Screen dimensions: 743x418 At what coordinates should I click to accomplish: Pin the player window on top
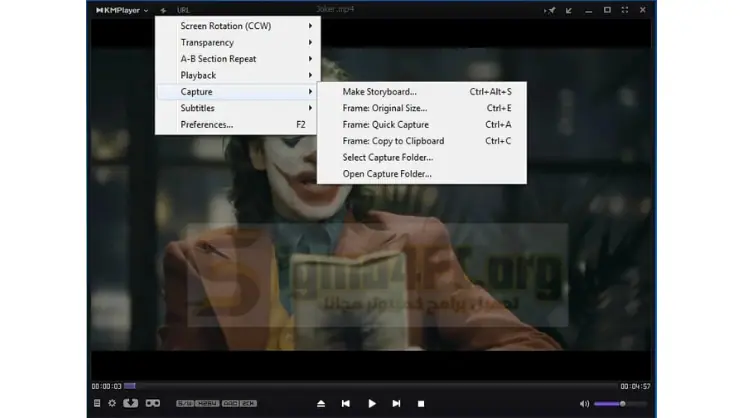tap(550, 10)
